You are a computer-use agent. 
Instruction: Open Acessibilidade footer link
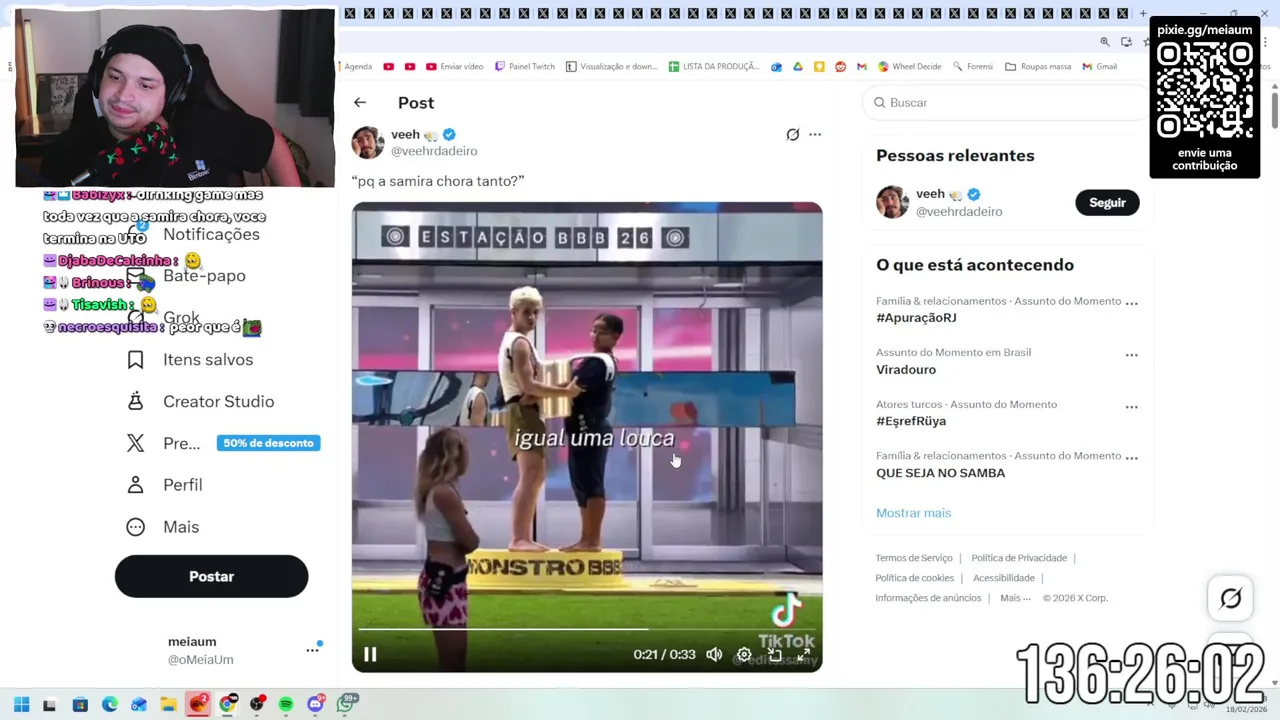click(1003, 578)
